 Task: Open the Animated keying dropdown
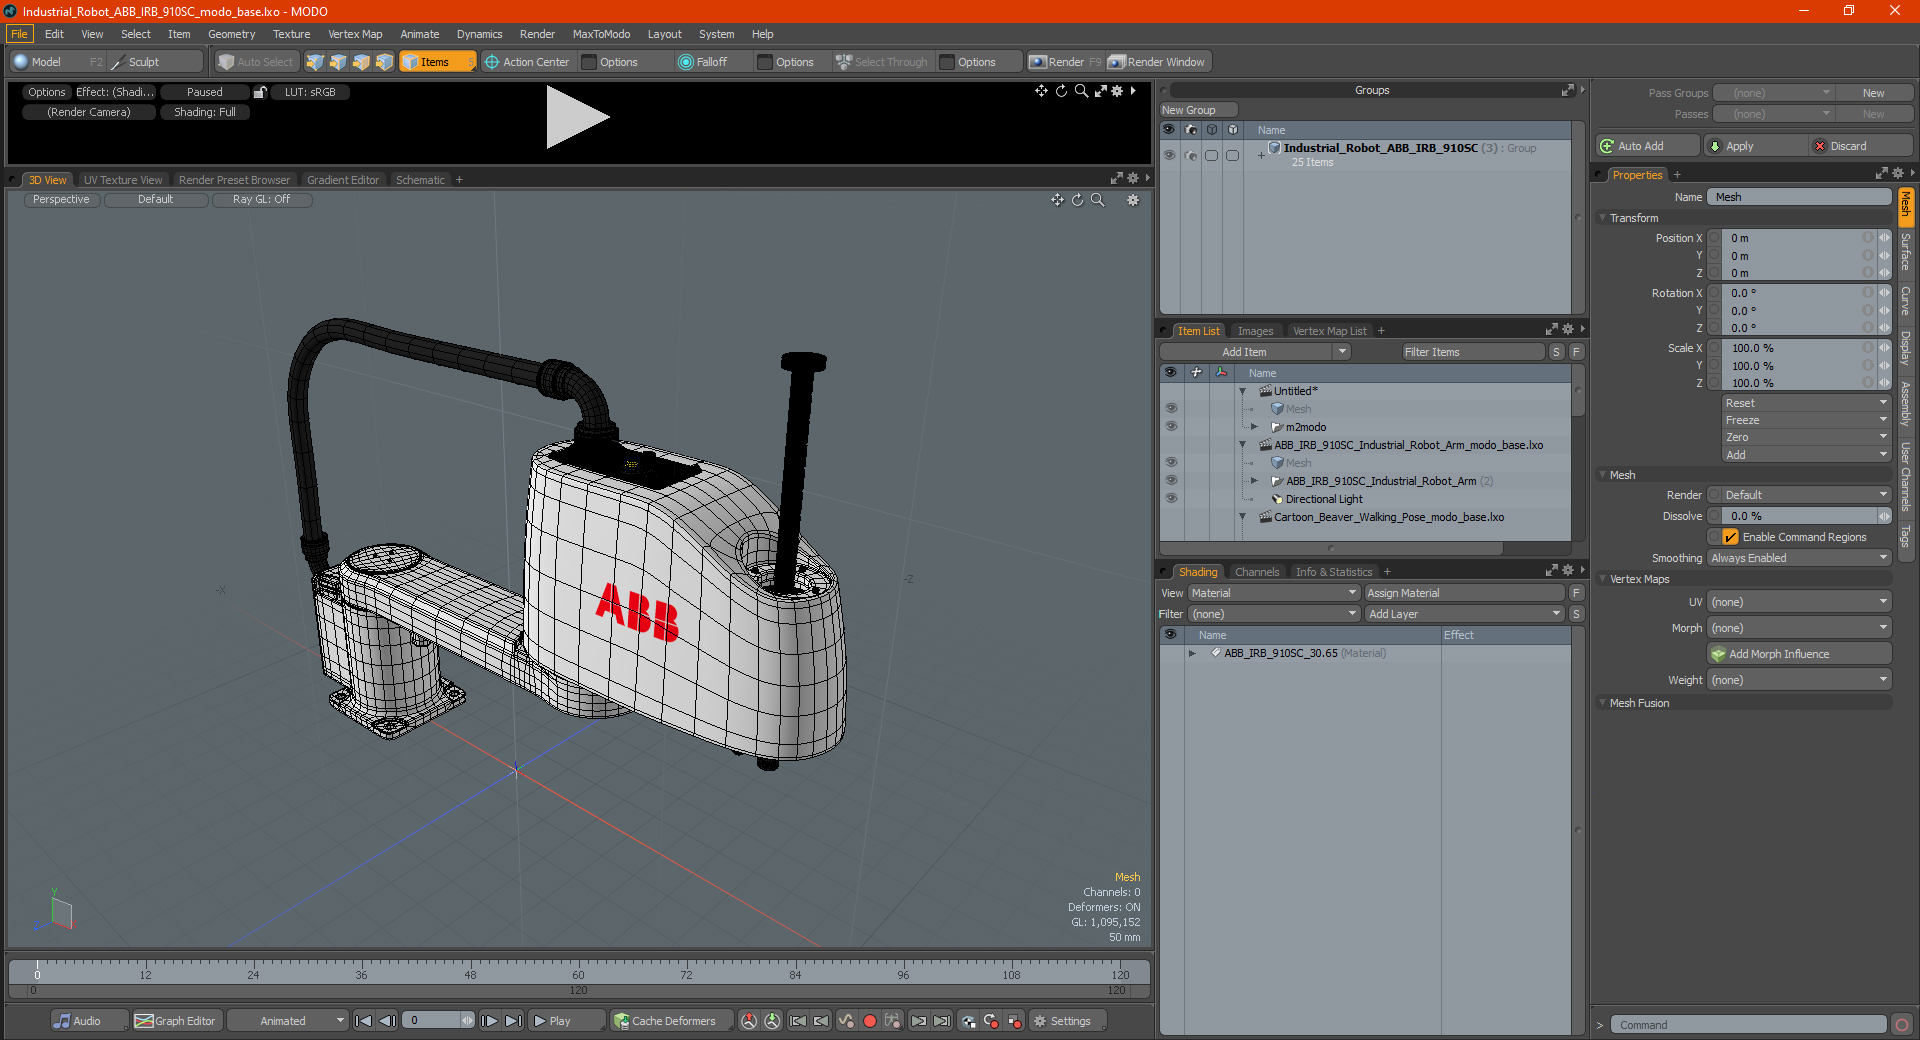click(287, 1021)
